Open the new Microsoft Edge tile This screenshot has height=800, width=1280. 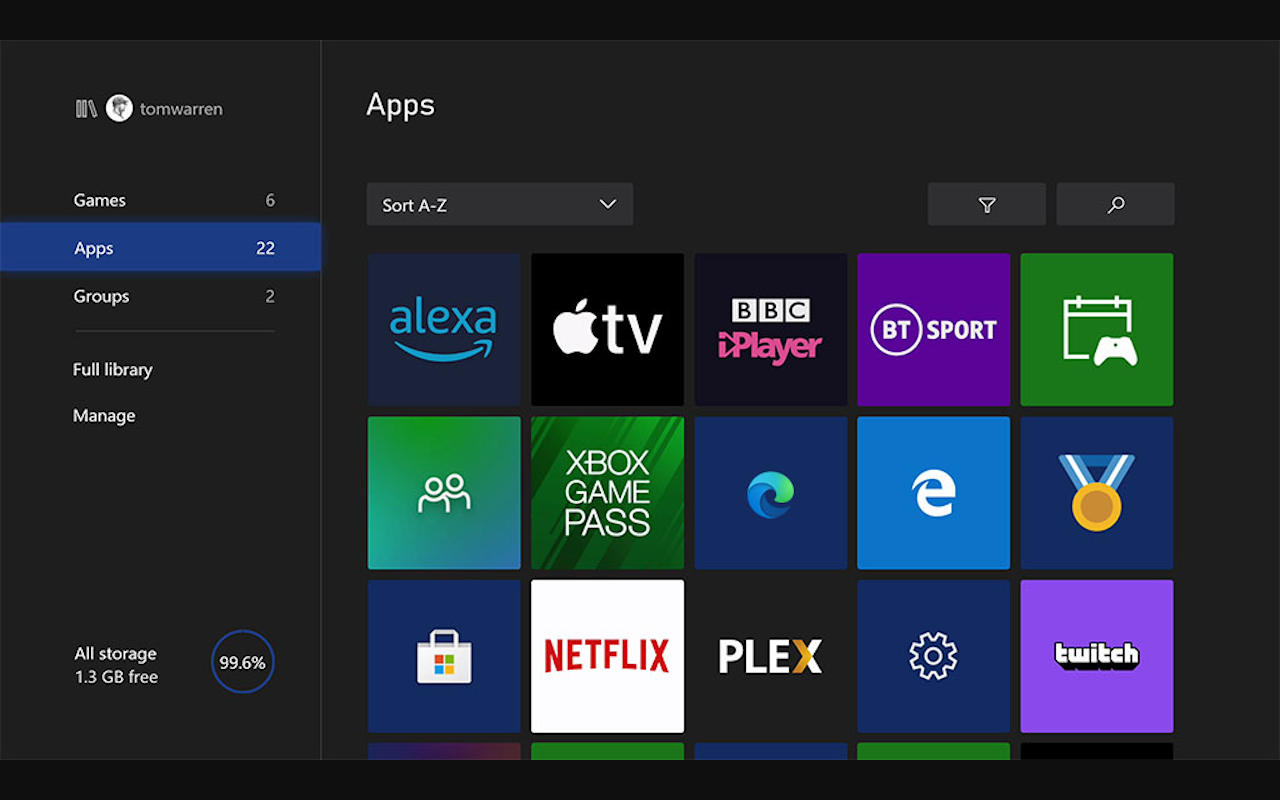770,493
